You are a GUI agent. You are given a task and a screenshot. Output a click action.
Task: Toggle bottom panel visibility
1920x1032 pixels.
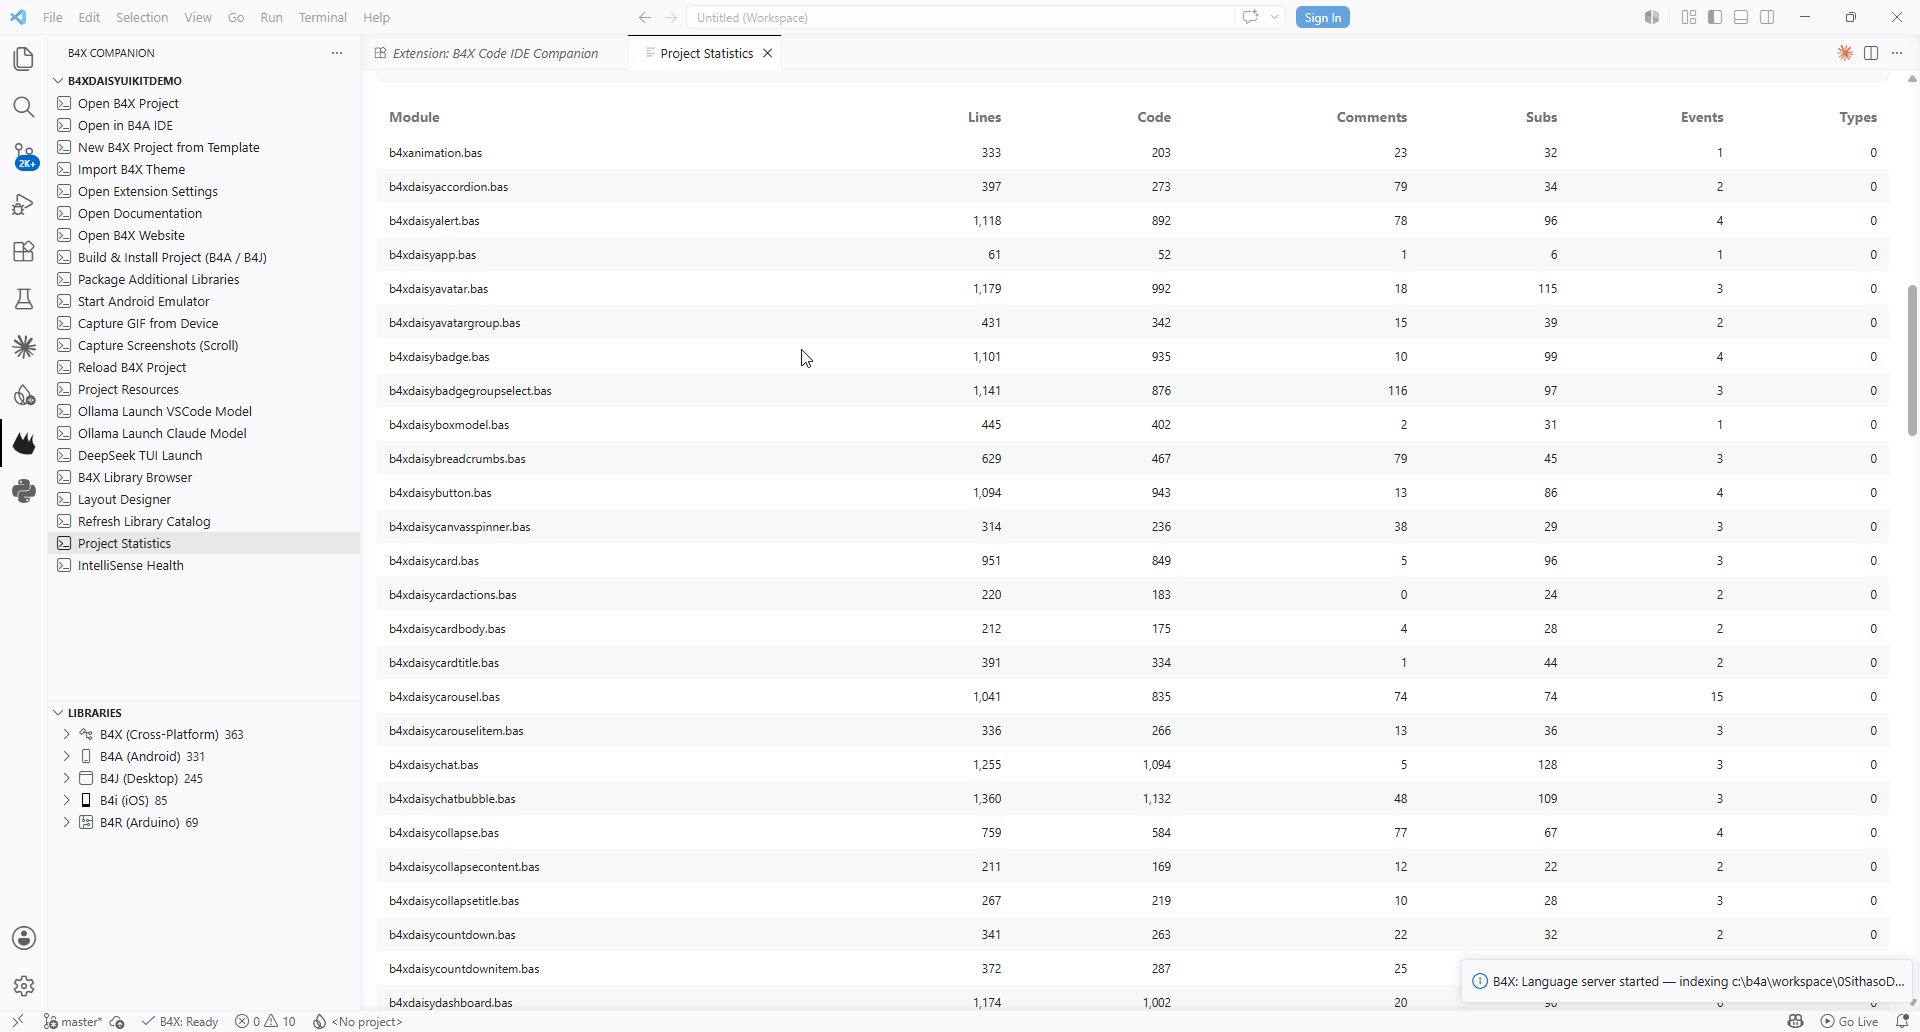click(1741, 17)
